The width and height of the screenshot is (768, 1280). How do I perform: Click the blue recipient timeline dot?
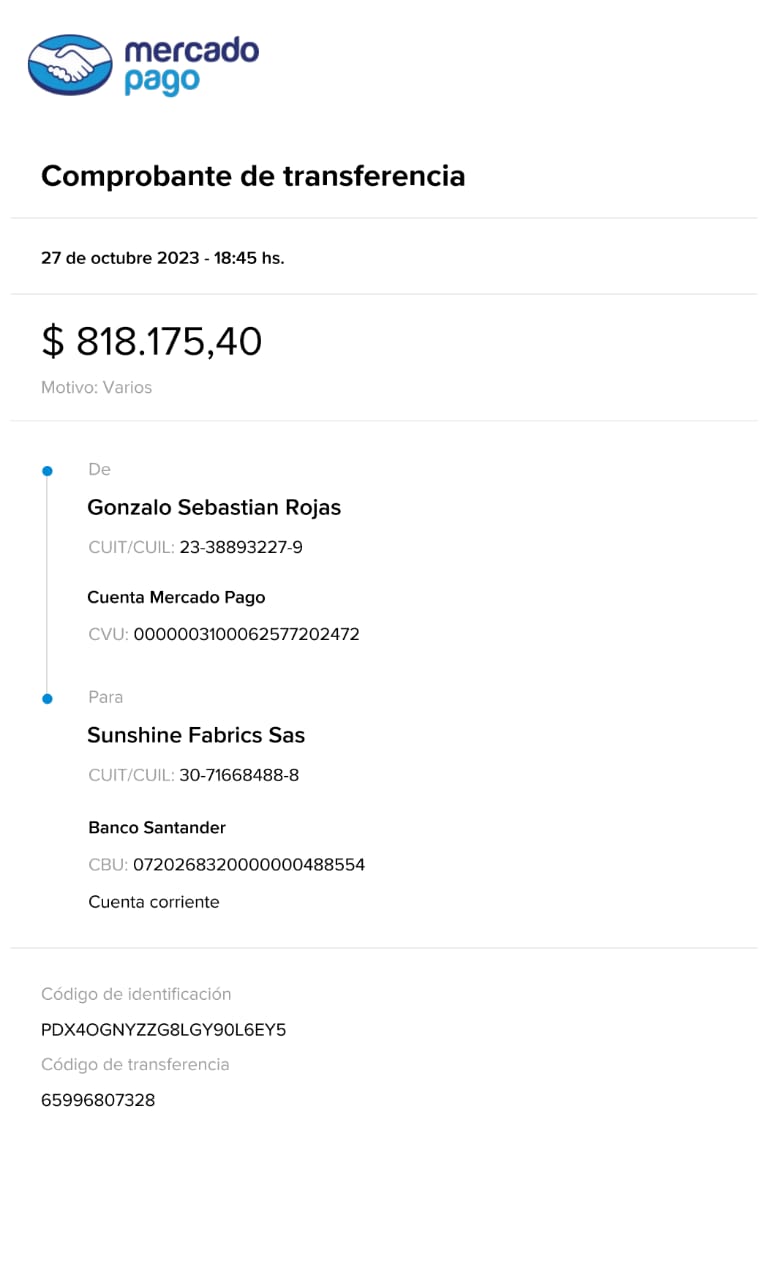click(46, 698)
